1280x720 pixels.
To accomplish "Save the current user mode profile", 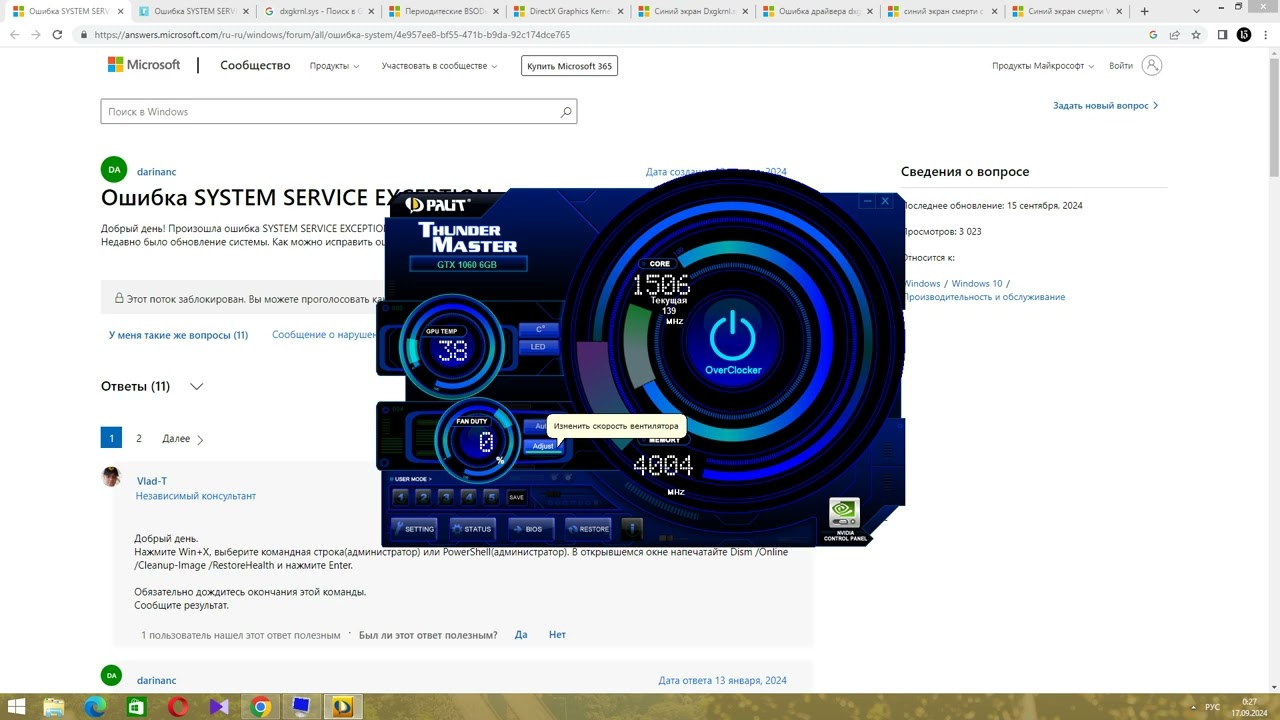I will 516,497.
